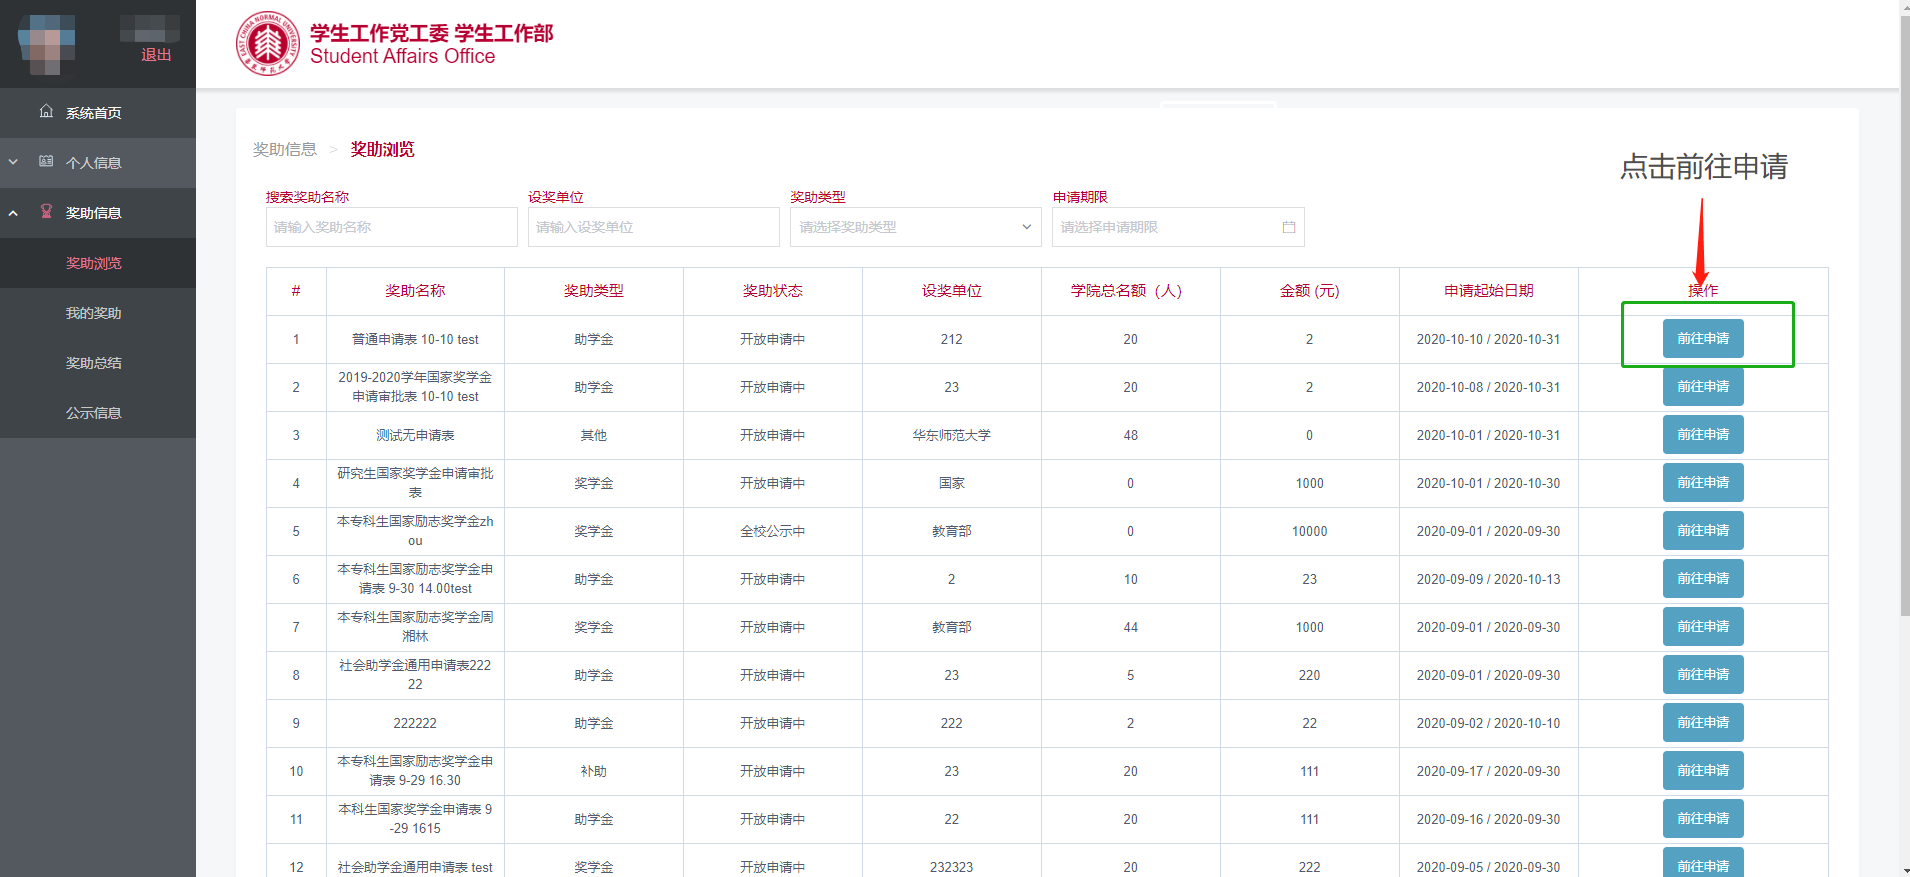This screenshot has height=877, width=1910.
Task: Focus the 搜索奖助名称 search input
Action: pos(391,227)
